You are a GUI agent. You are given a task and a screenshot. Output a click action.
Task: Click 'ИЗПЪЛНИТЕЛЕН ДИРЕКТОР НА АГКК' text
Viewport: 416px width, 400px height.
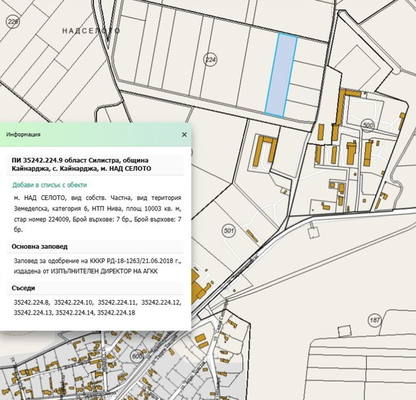104,271
